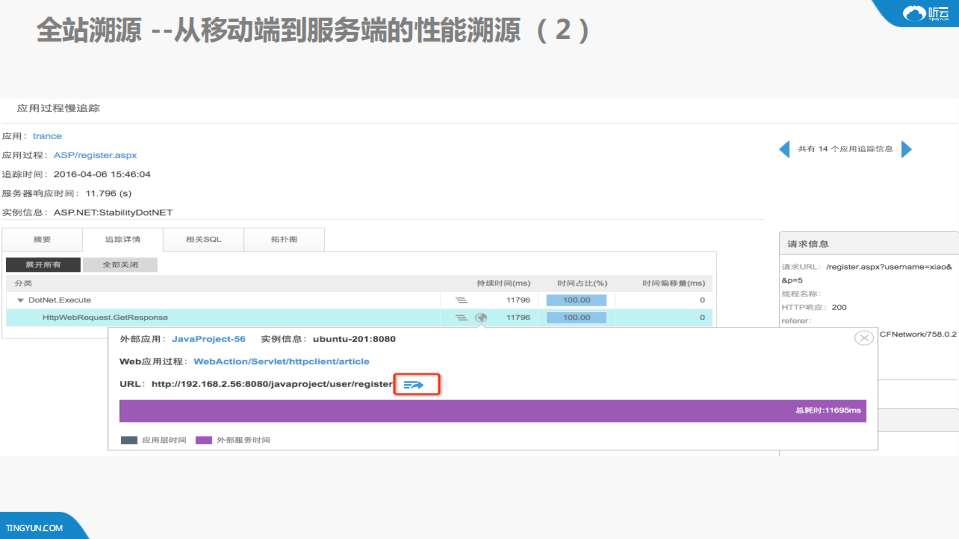Click the 100.00 percentage bar for DotNet.Execute

576,300
